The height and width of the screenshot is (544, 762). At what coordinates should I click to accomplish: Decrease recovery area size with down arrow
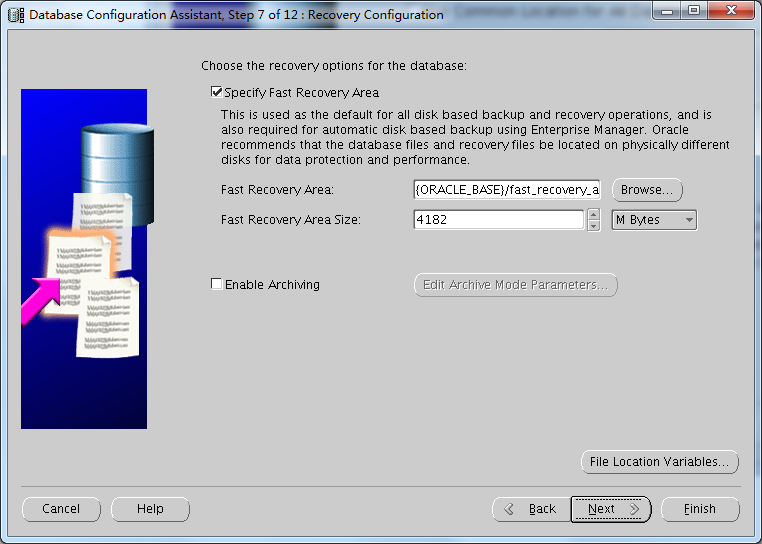(x=593, y=226)
